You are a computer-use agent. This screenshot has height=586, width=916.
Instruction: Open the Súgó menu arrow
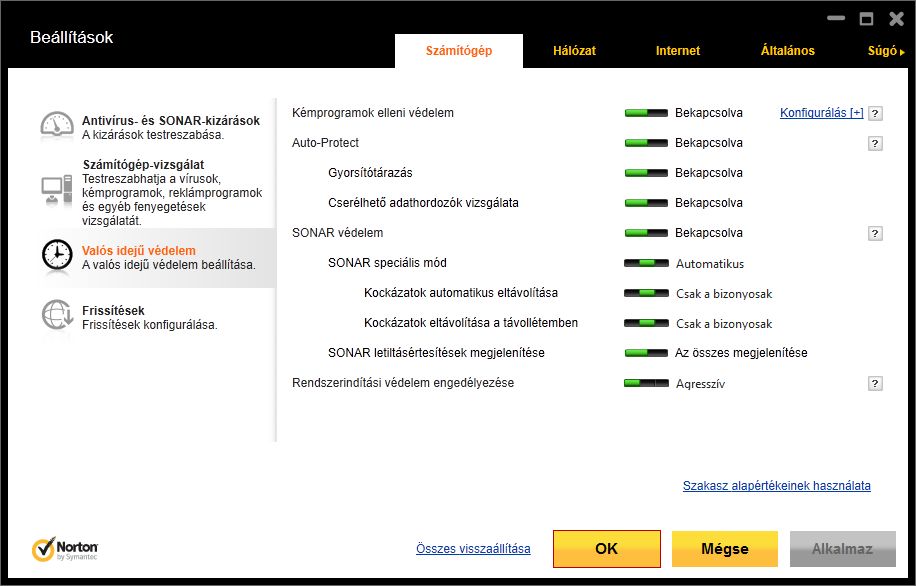(x=903, y=53)
